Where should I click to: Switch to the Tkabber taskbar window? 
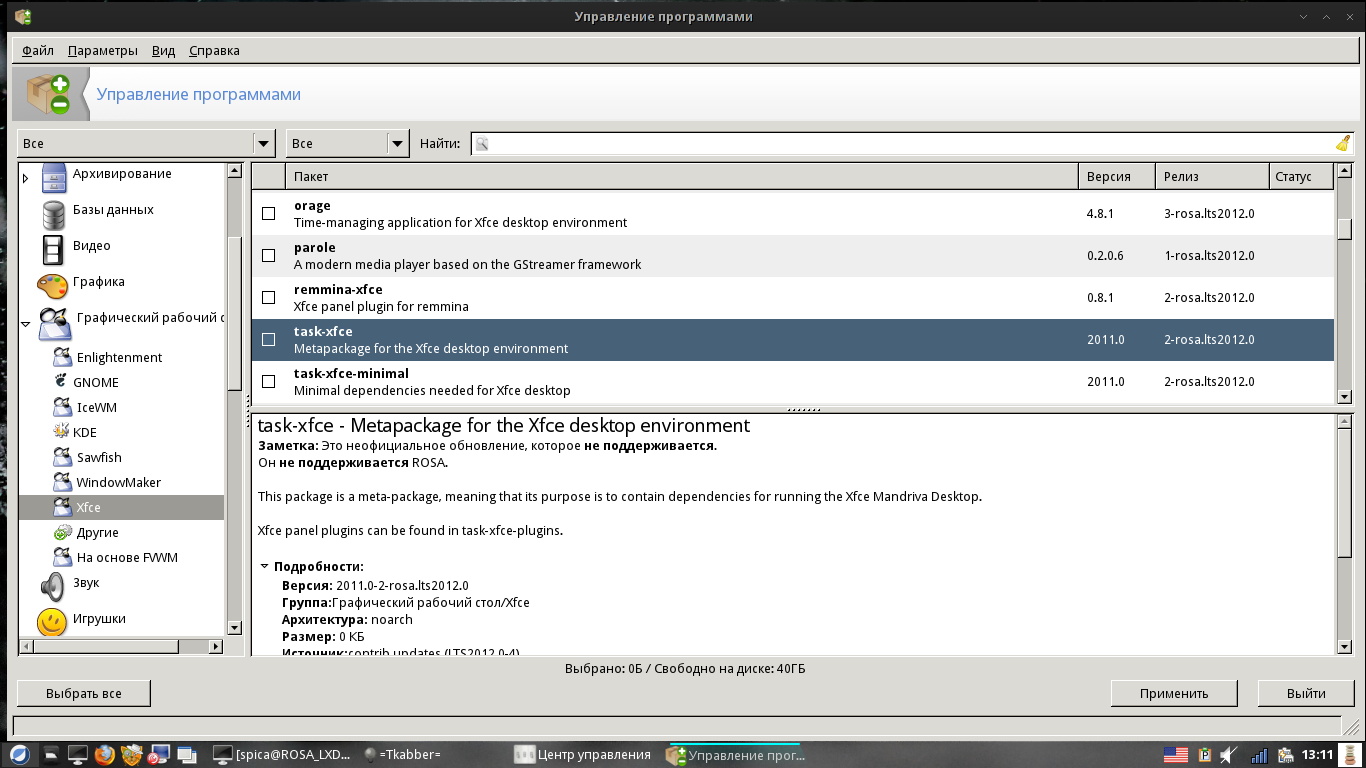point(403,754)
